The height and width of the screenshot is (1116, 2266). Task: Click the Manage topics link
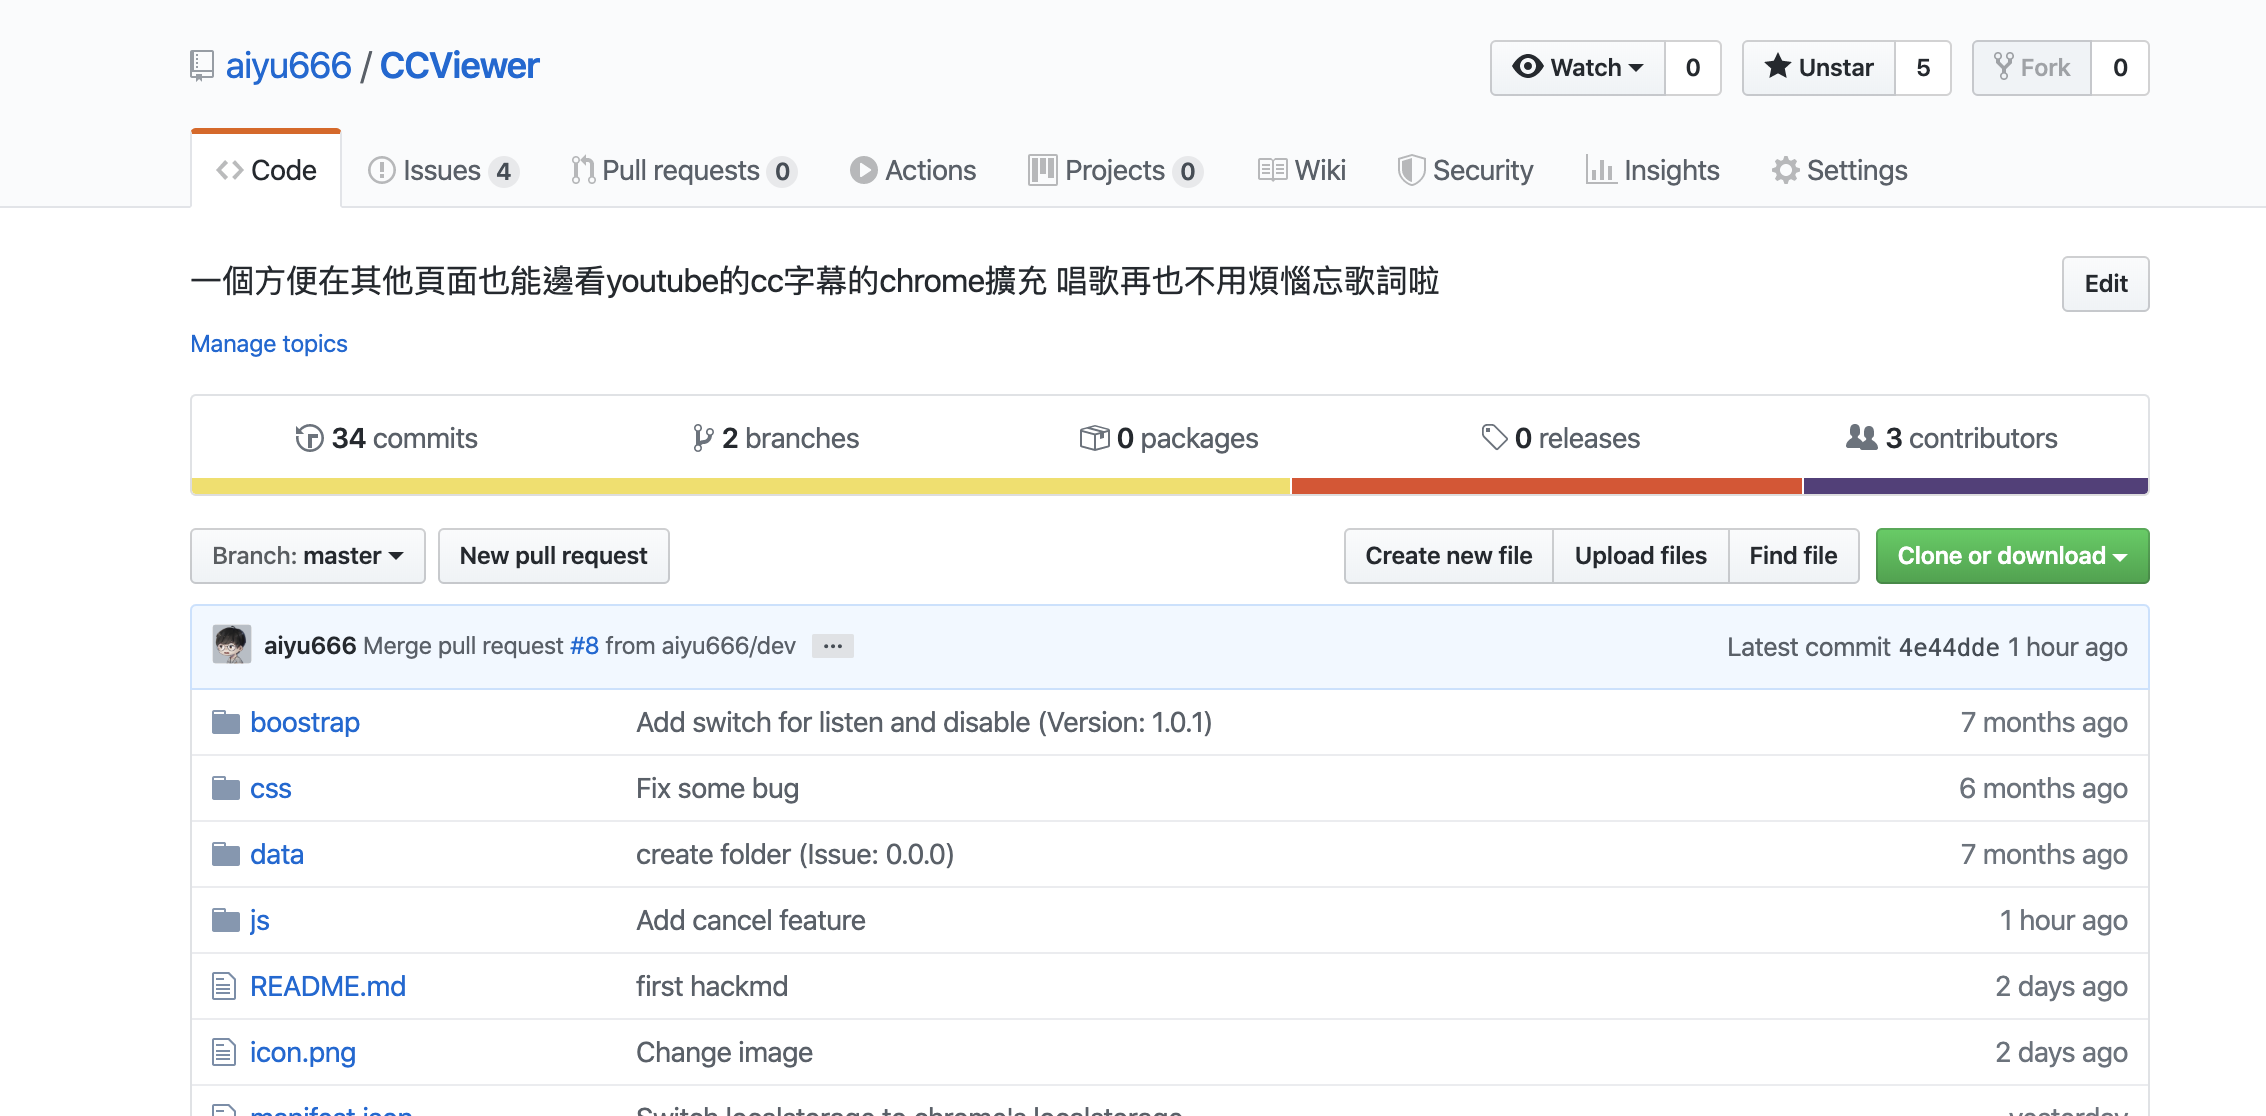(x=269, y=343)
